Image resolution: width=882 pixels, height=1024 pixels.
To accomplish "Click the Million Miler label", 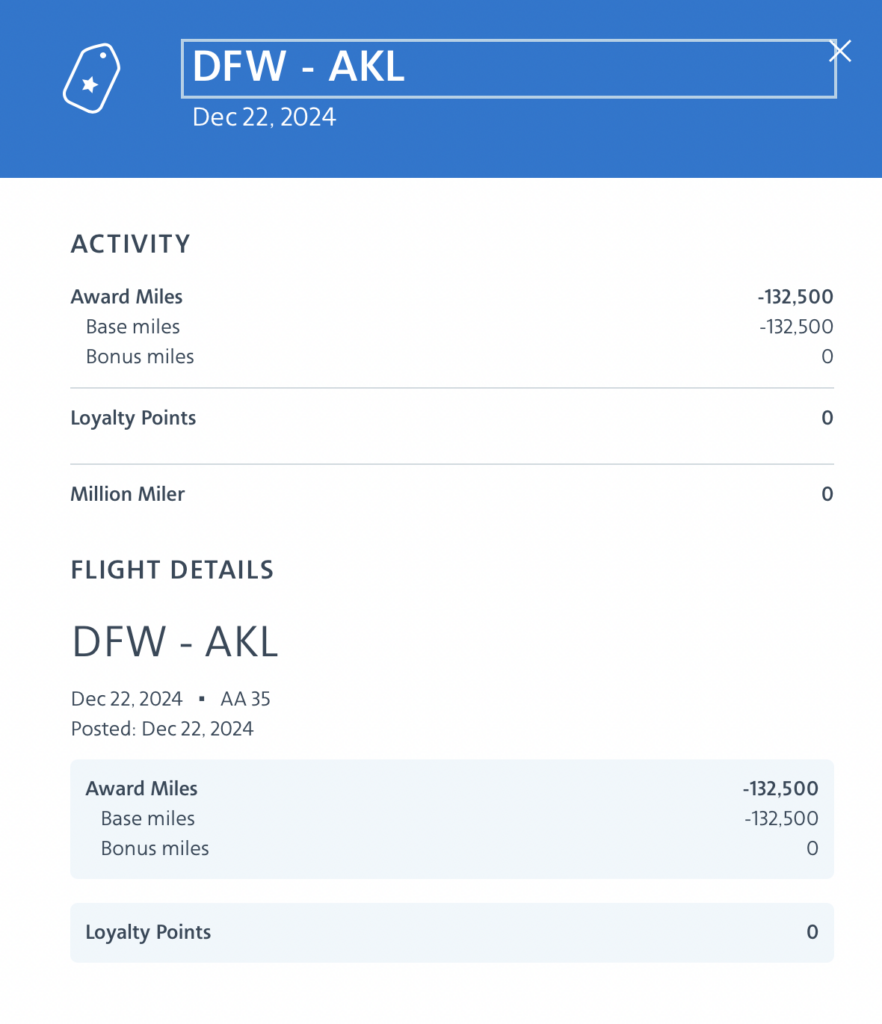I will tap(127, 494).
